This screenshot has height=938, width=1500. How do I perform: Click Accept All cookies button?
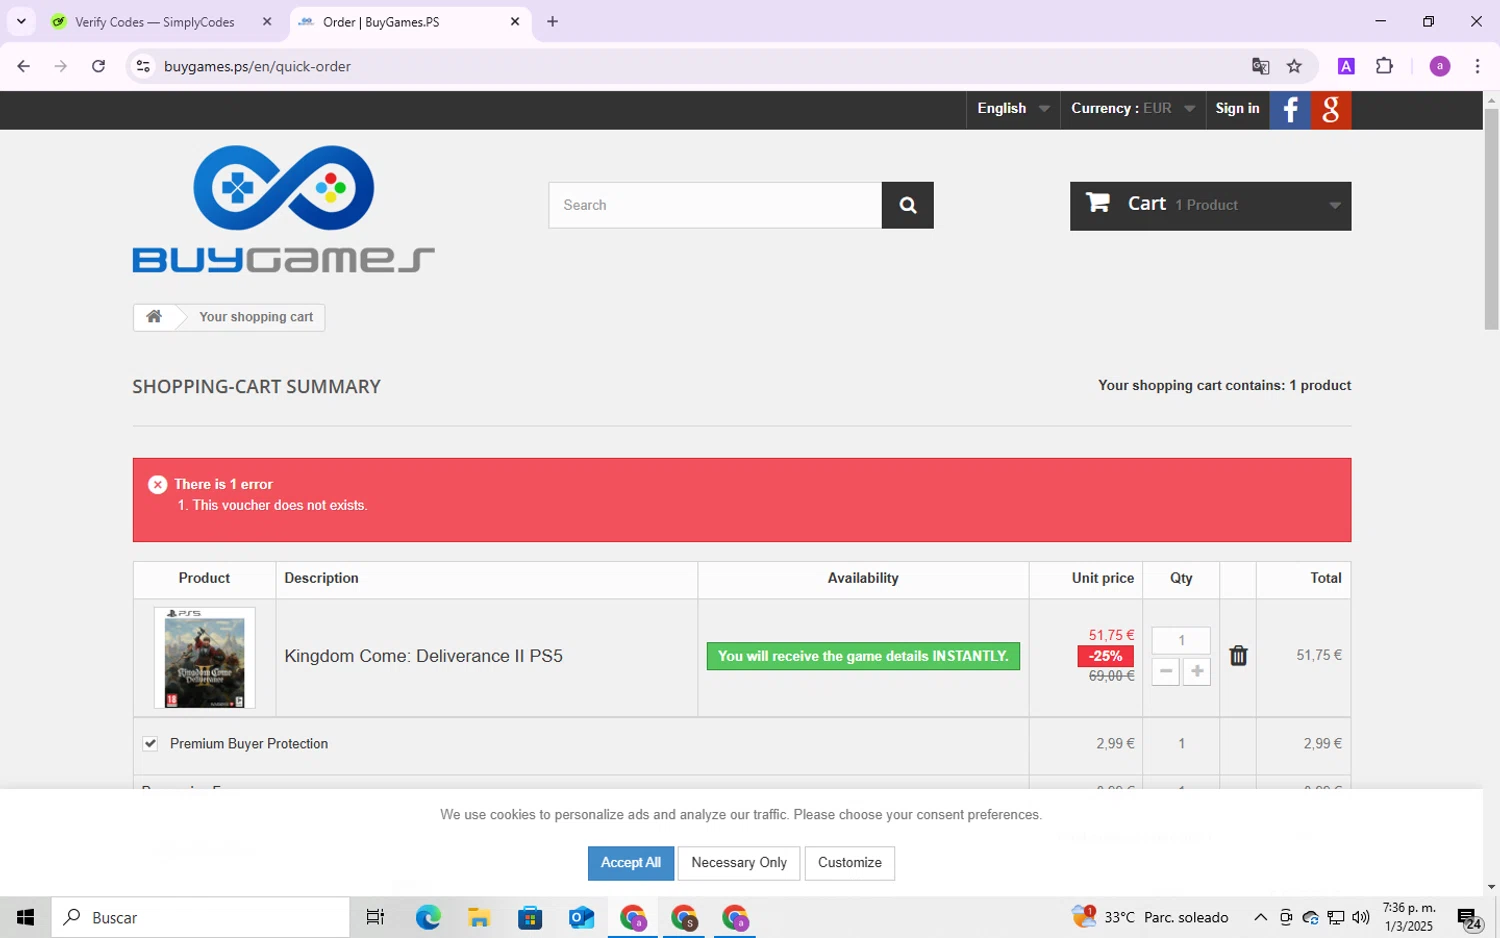click(x=630, y=863)
